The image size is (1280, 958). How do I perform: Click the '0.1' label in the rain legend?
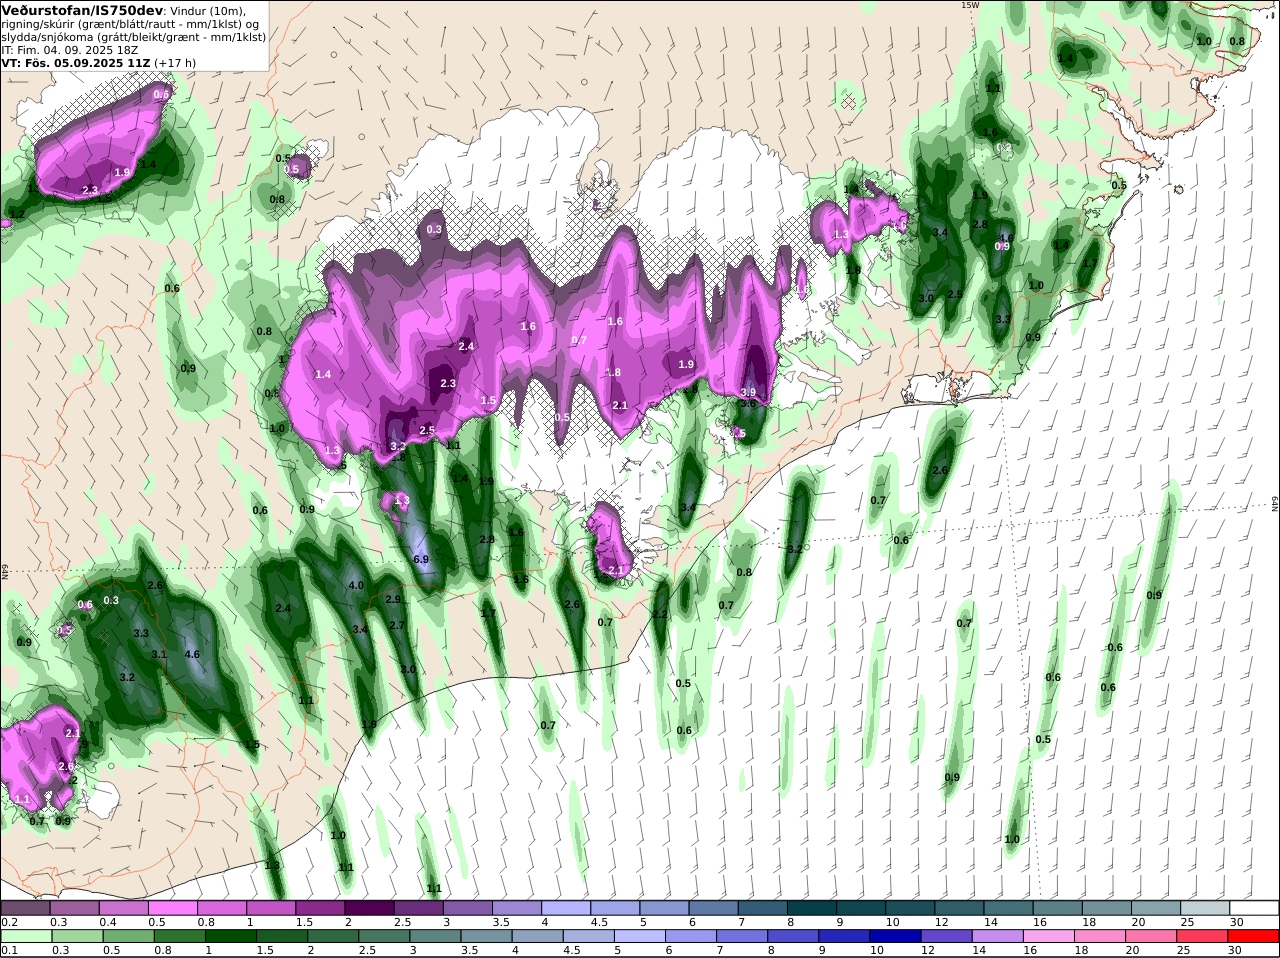(x=9, y=951)
